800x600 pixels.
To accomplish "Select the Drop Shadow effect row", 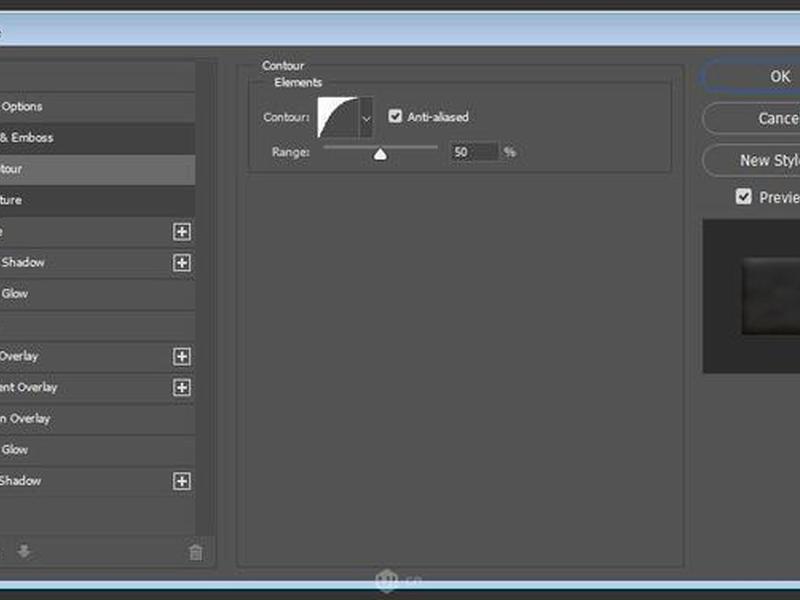I will pos(97,481).
